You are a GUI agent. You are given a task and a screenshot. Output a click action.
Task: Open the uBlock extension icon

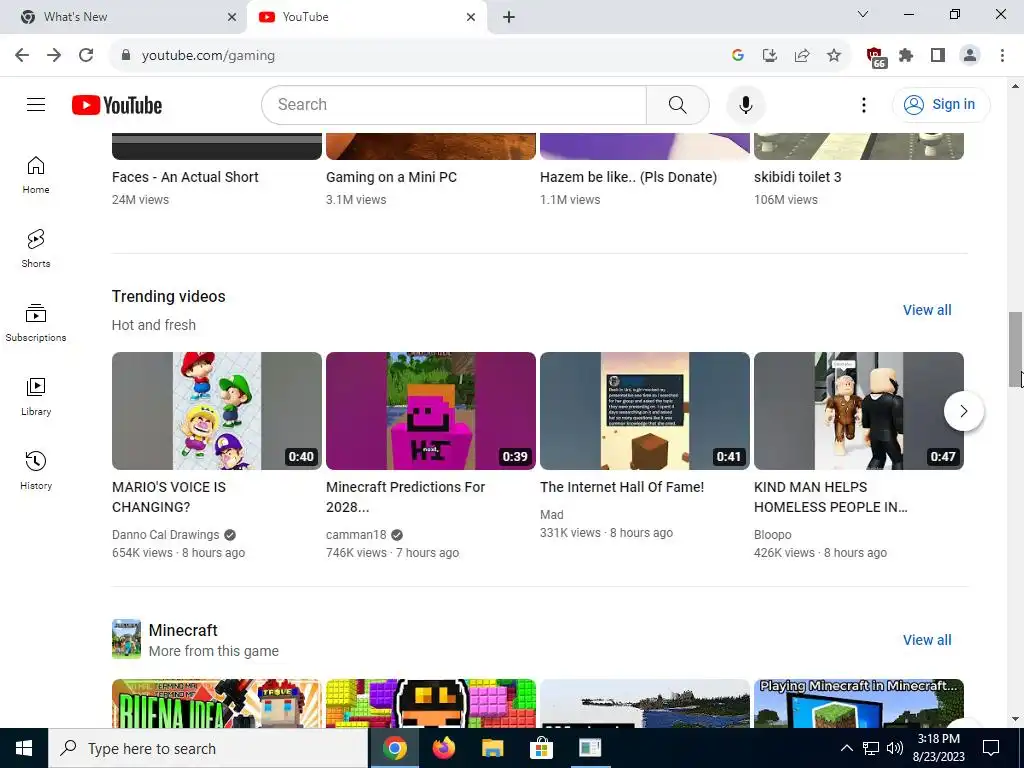pyautogui.click(x=875, y=56)
